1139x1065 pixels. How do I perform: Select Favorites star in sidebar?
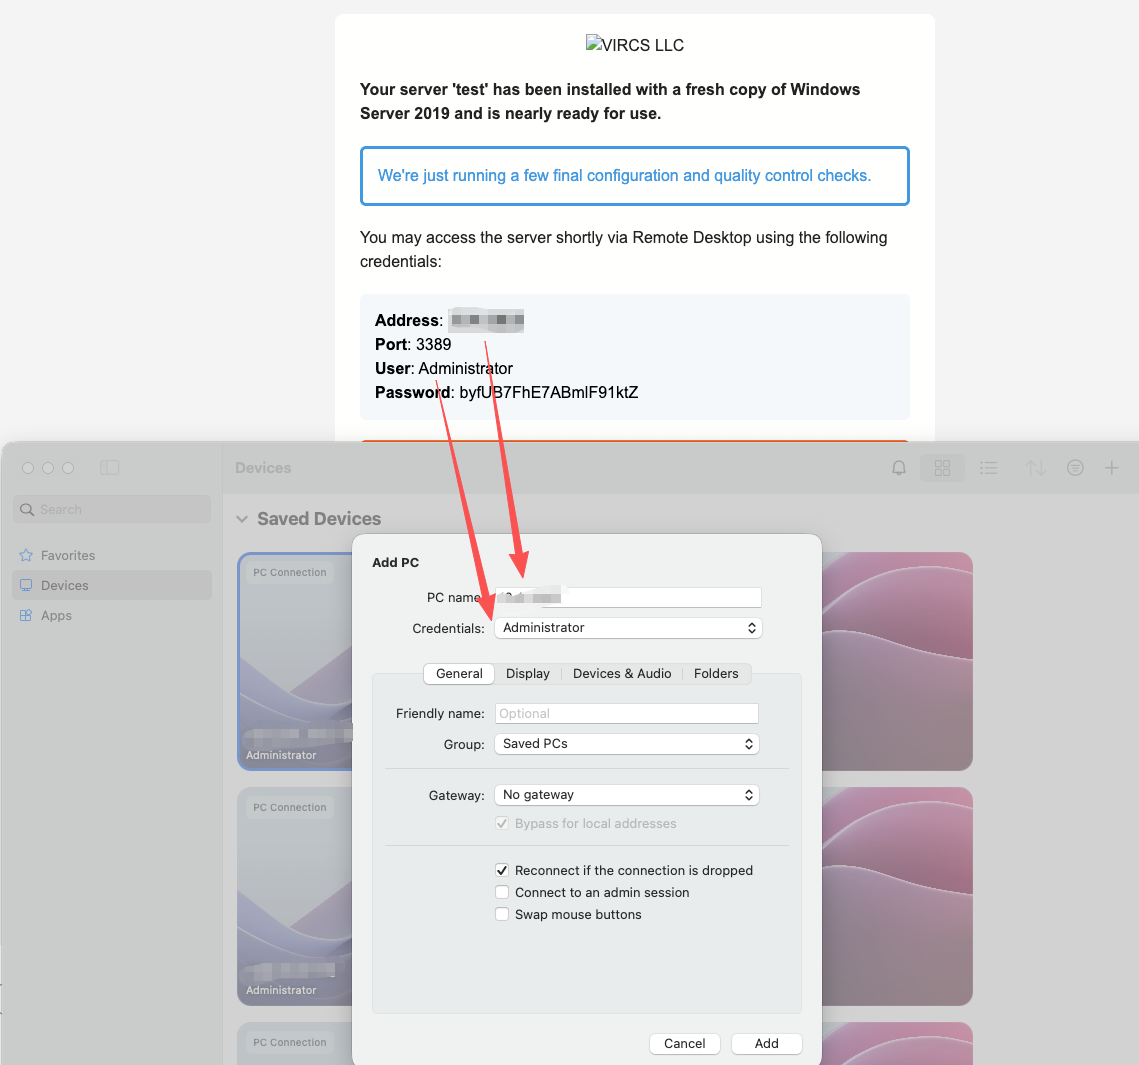click(26, 555)
